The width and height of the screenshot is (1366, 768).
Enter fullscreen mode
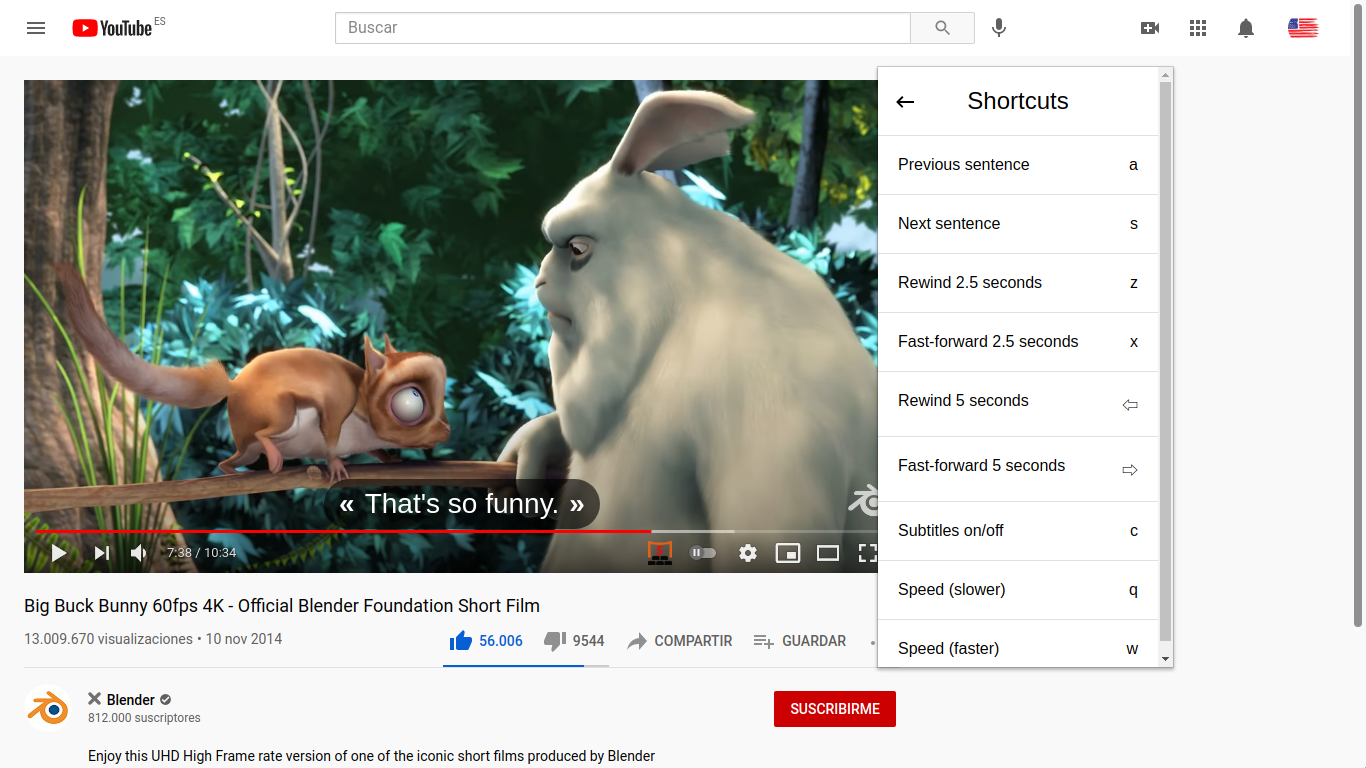pos(867,553)
